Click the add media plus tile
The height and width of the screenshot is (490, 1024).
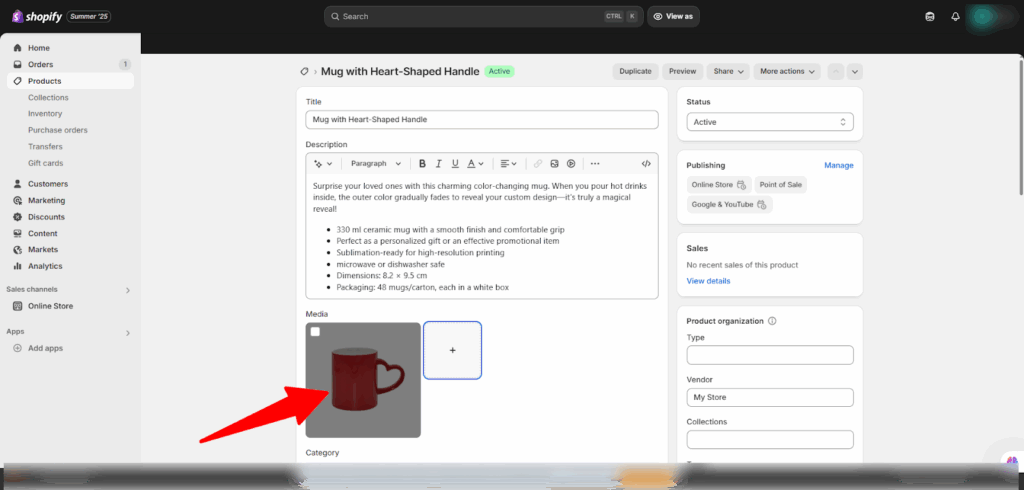pyautogui.click(x=452, y=350)
